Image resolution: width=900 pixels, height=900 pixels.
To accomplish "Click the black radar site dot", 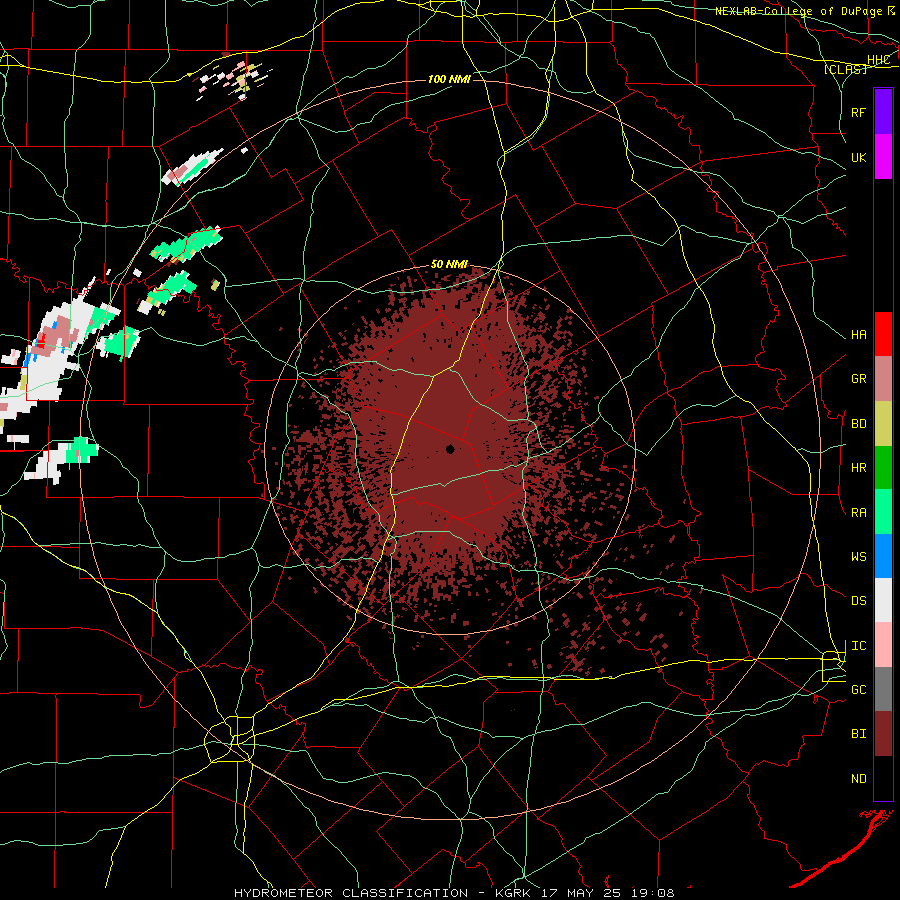I will pos(450,449).
